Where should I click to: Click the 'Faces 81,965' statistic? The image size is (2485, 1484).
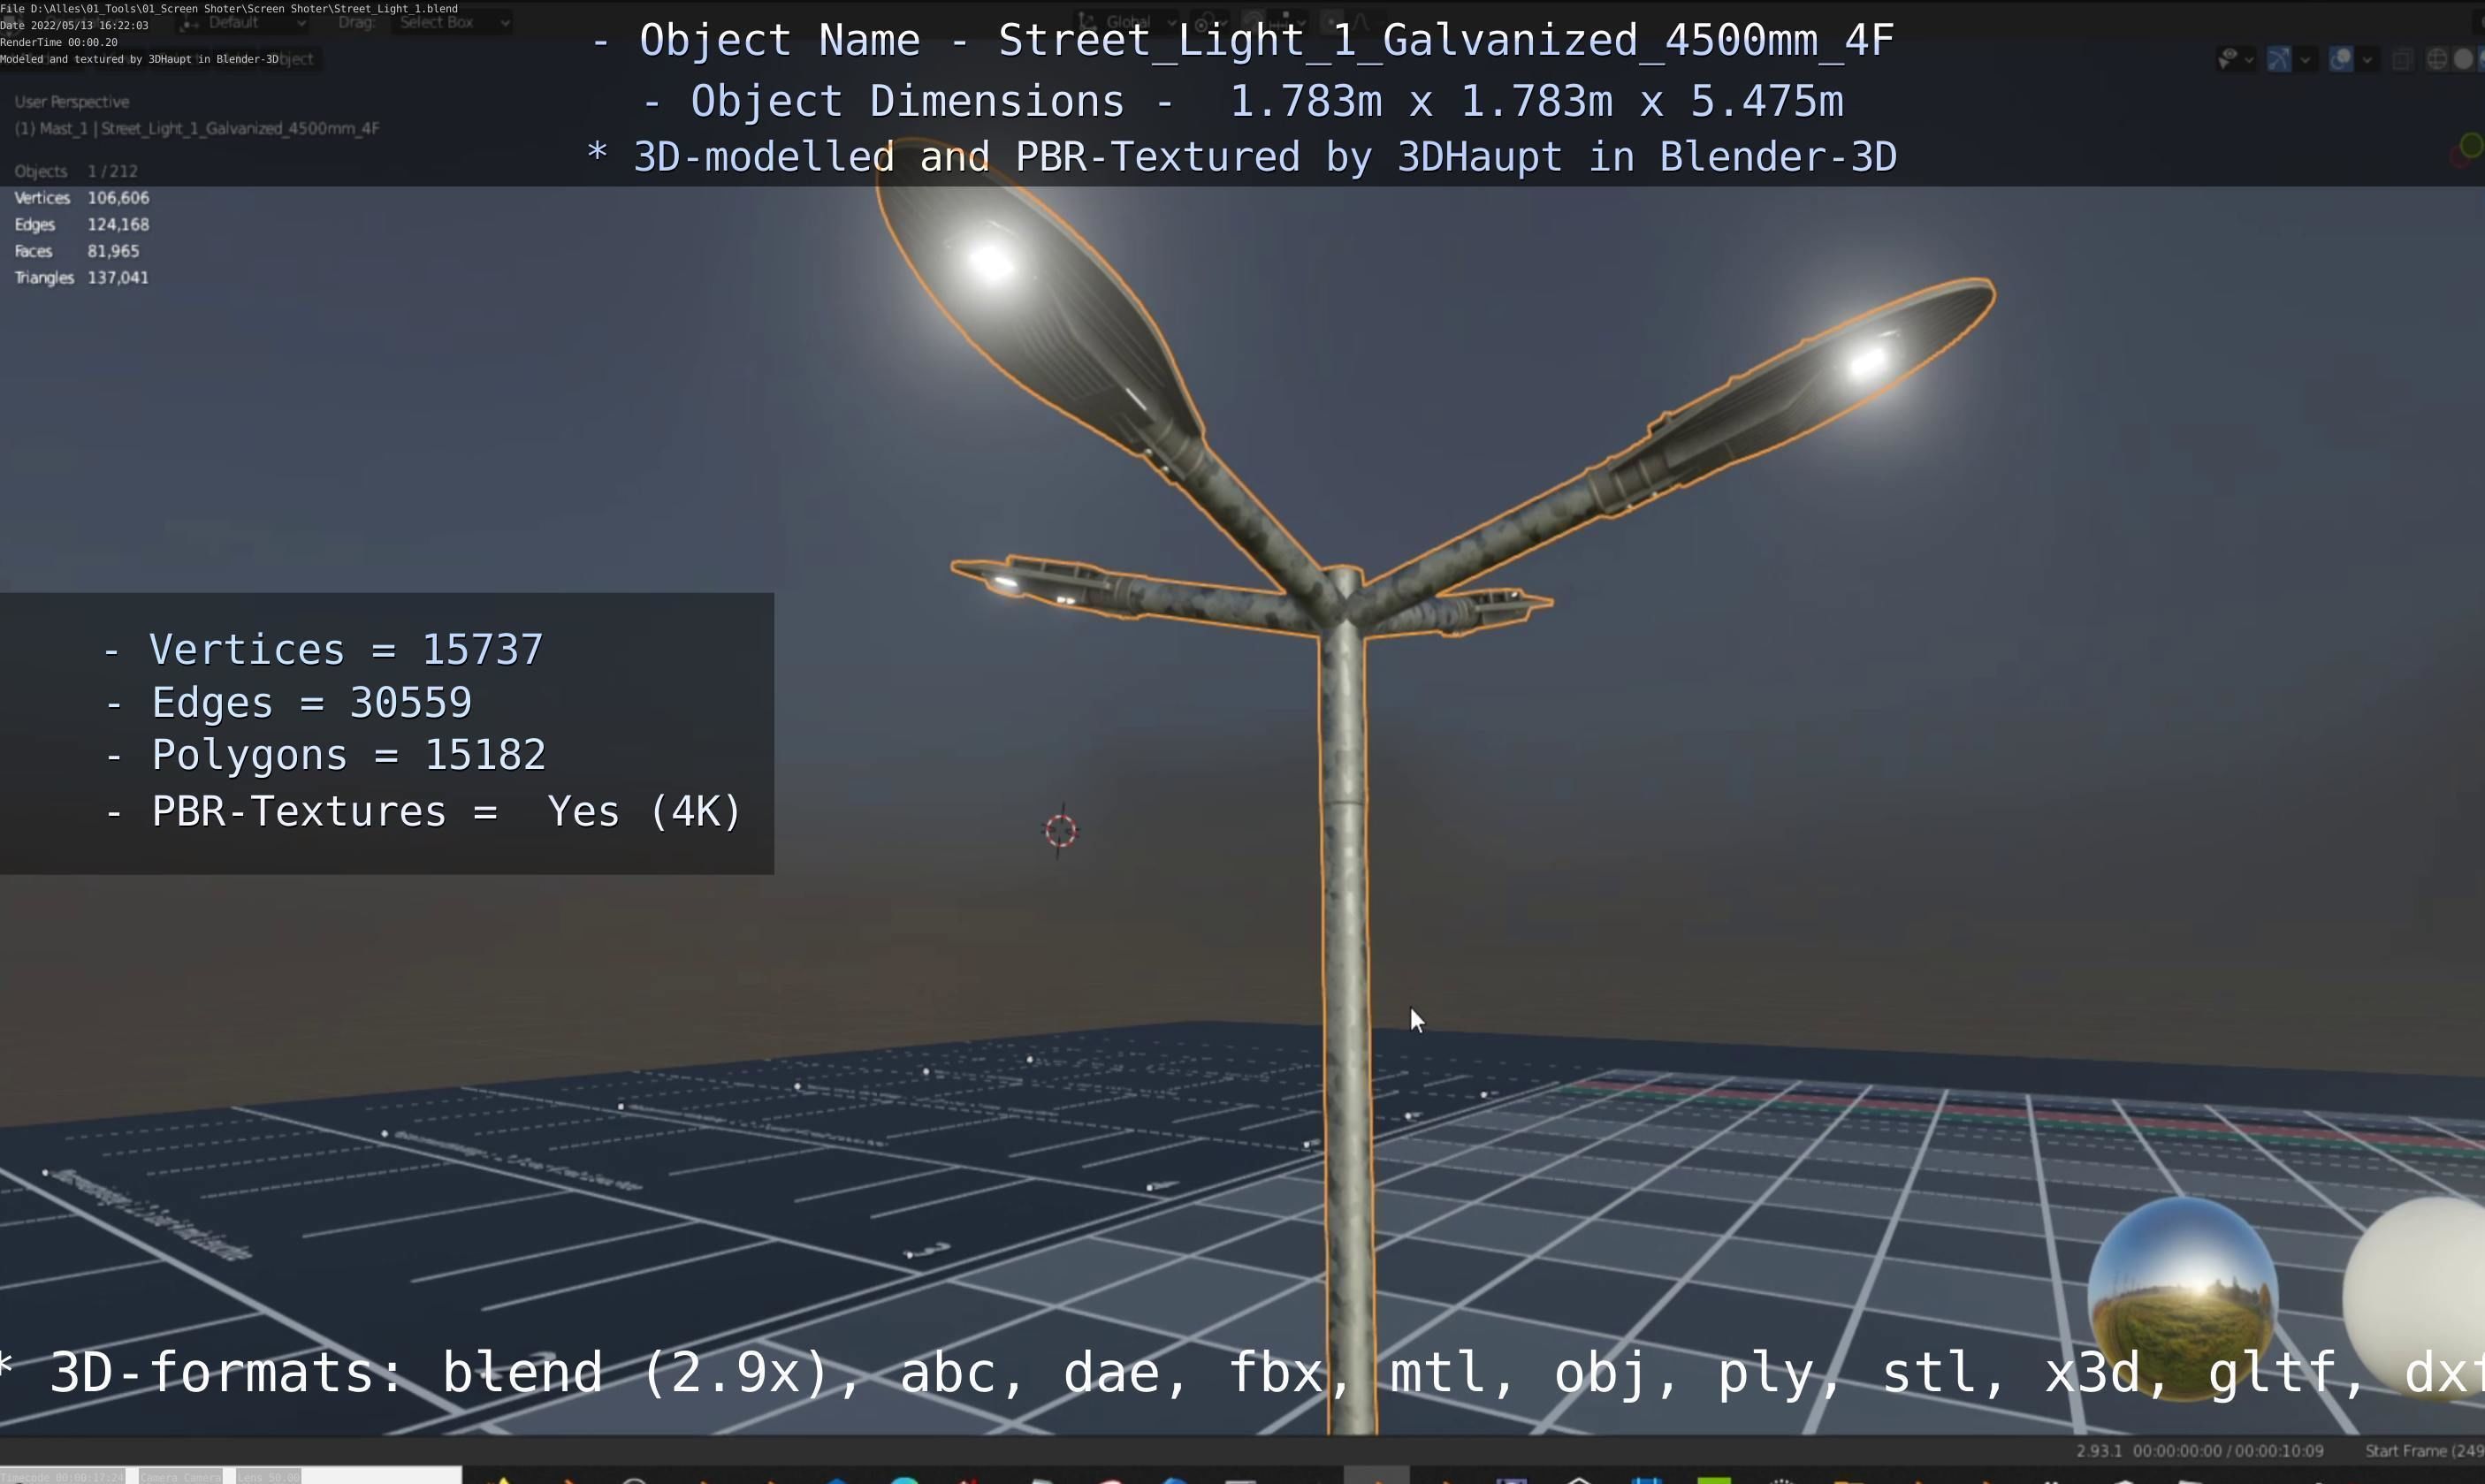pos(77,251)
